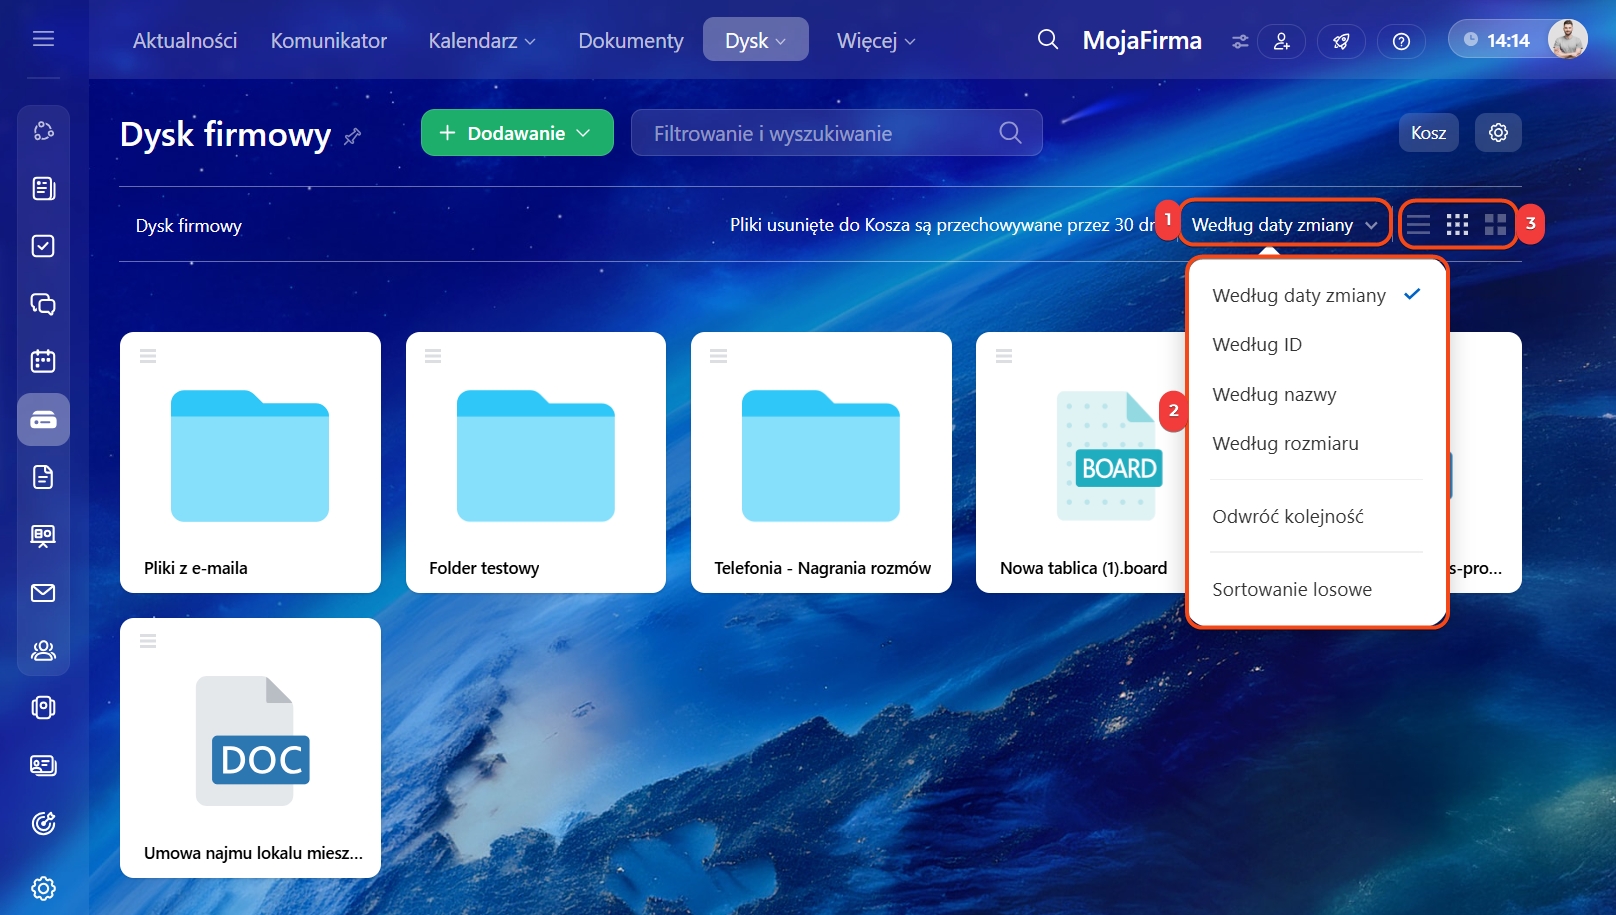Go to Aktualności in the top navigation
This screenshot has width=1616, height=915.
tap(185, 41)
